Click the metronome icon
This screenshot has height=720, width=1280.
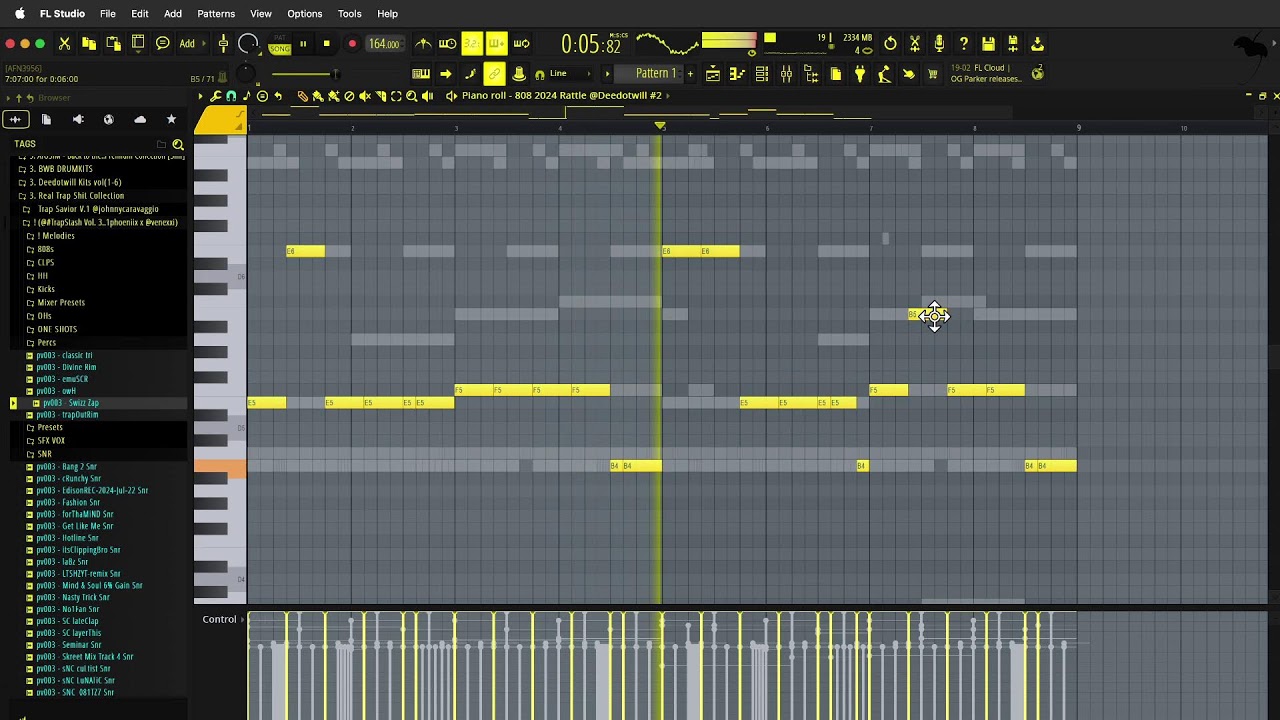click(x=424, y=44)
